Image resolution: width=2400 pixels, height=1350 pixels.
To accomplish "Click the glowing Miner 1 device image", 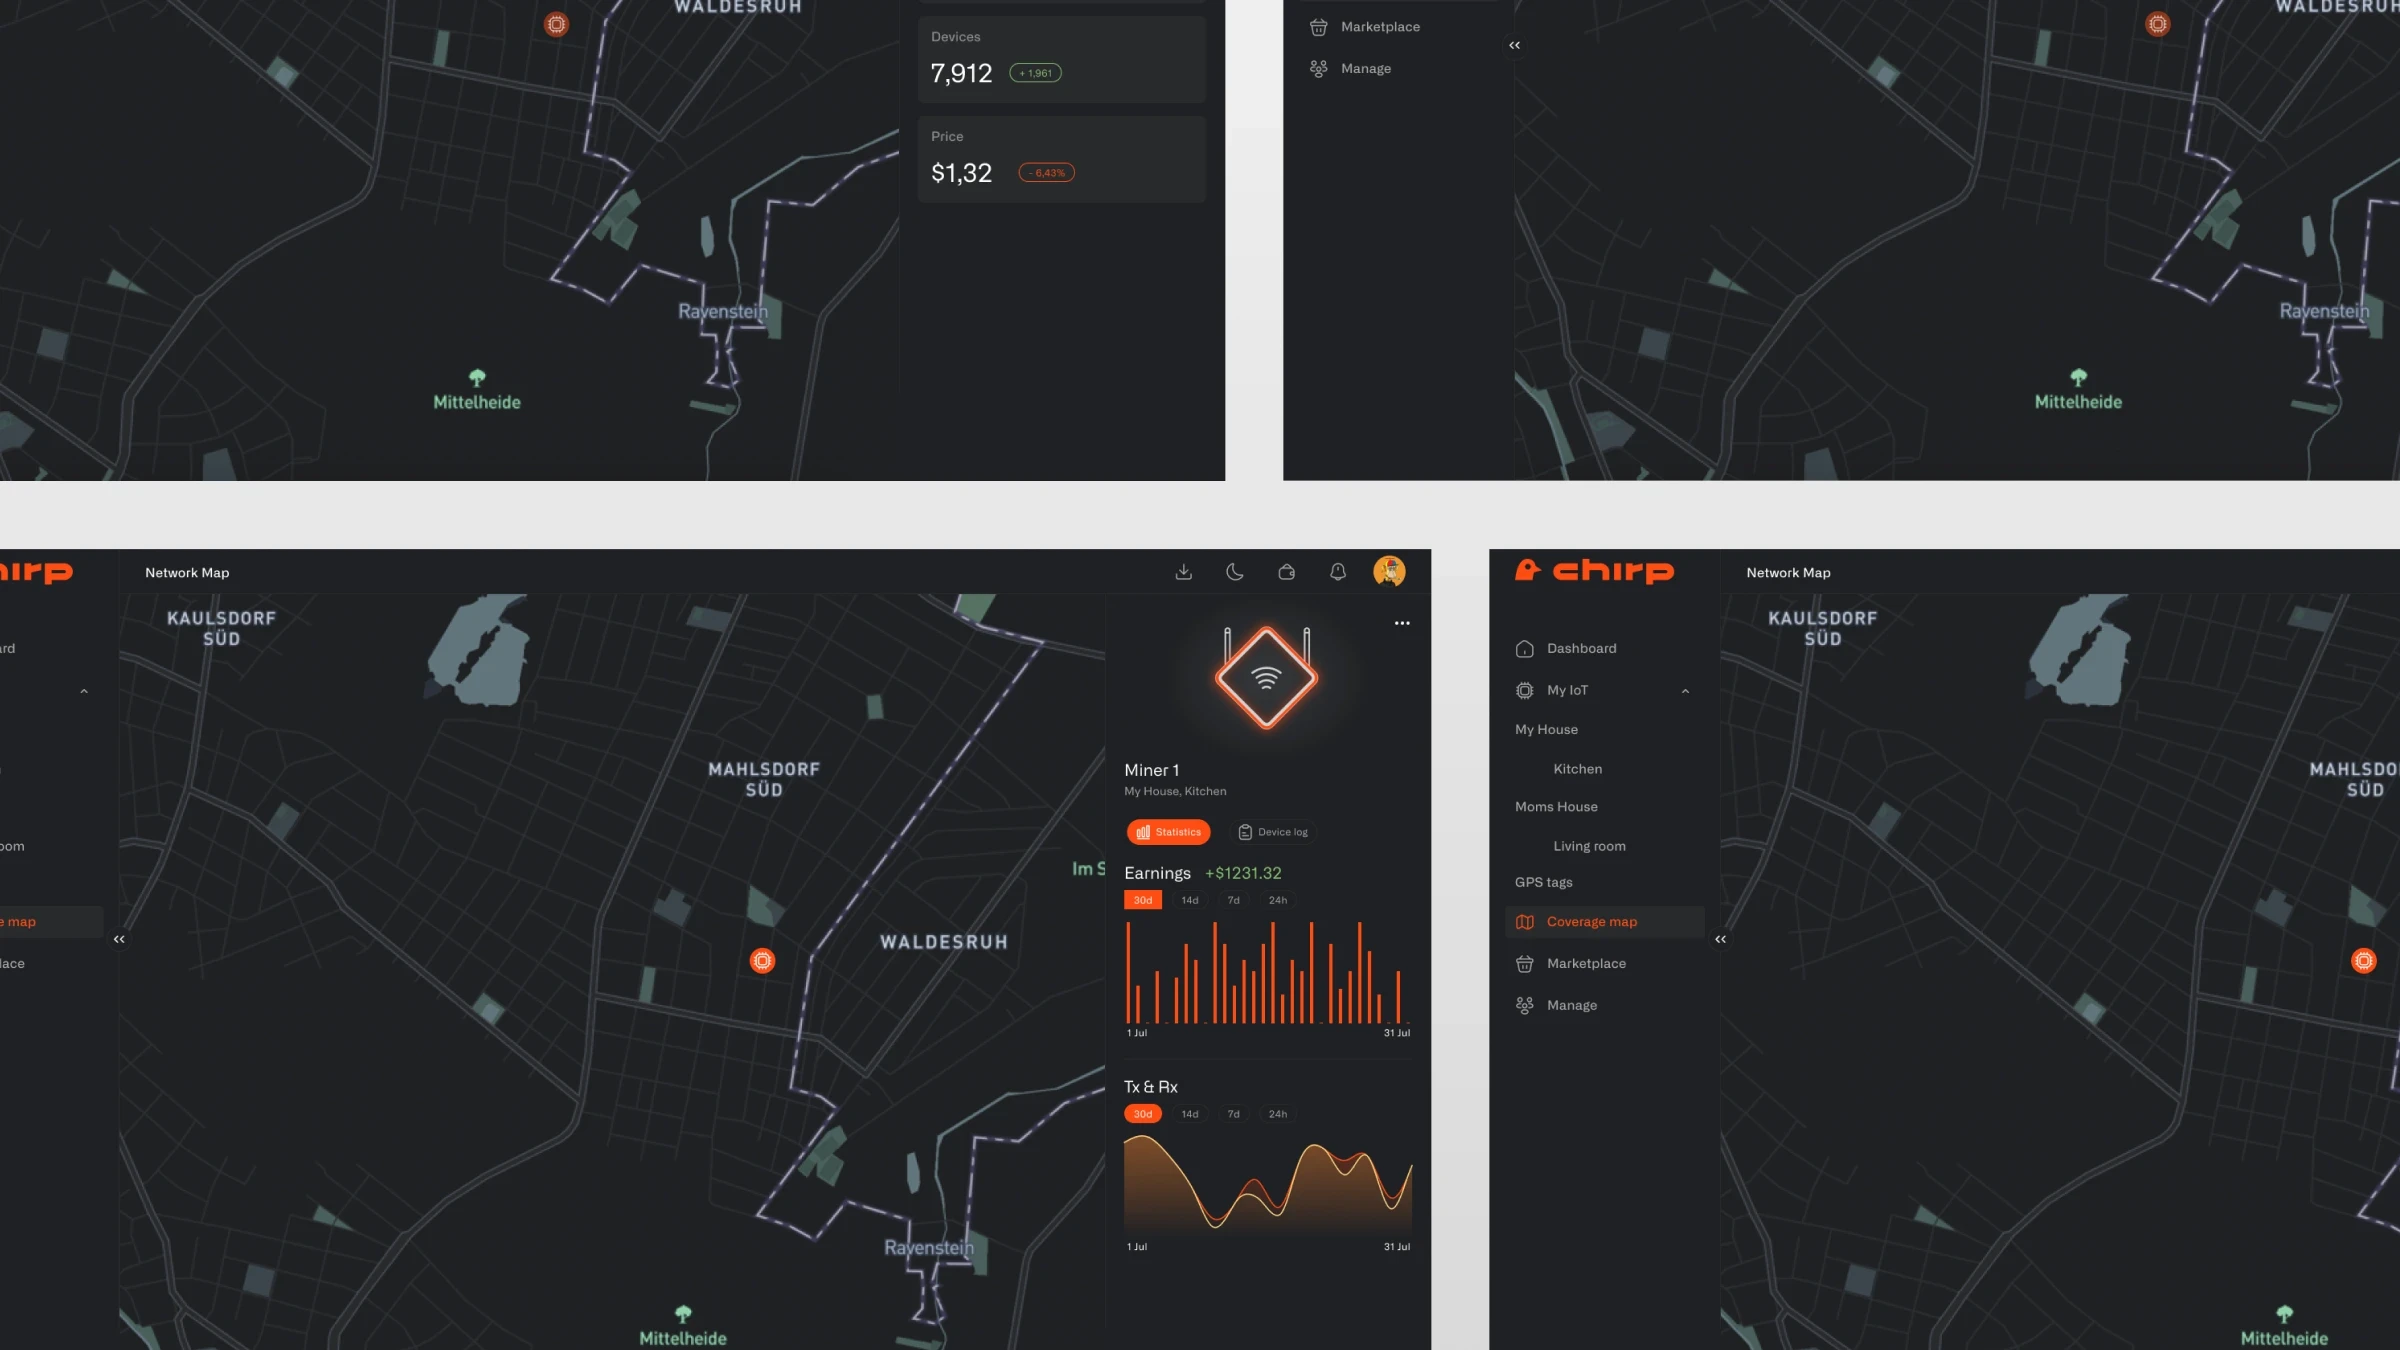I will [1266, 677].
